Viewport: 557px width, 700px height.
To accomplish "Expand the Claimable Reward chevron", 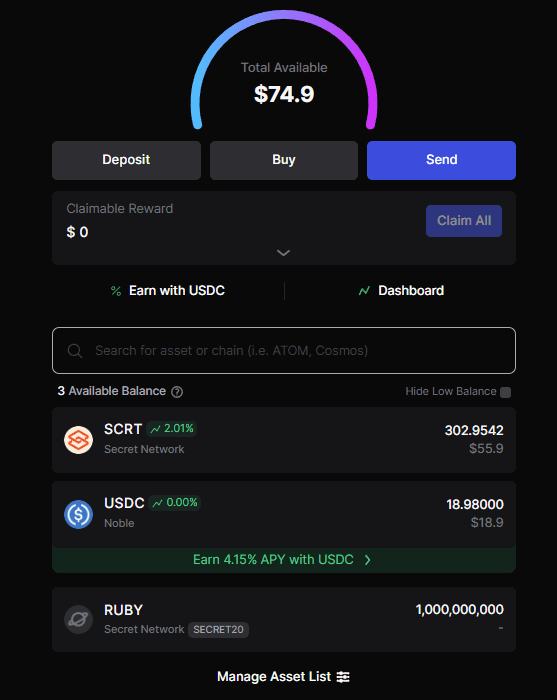I will point(283,253).
